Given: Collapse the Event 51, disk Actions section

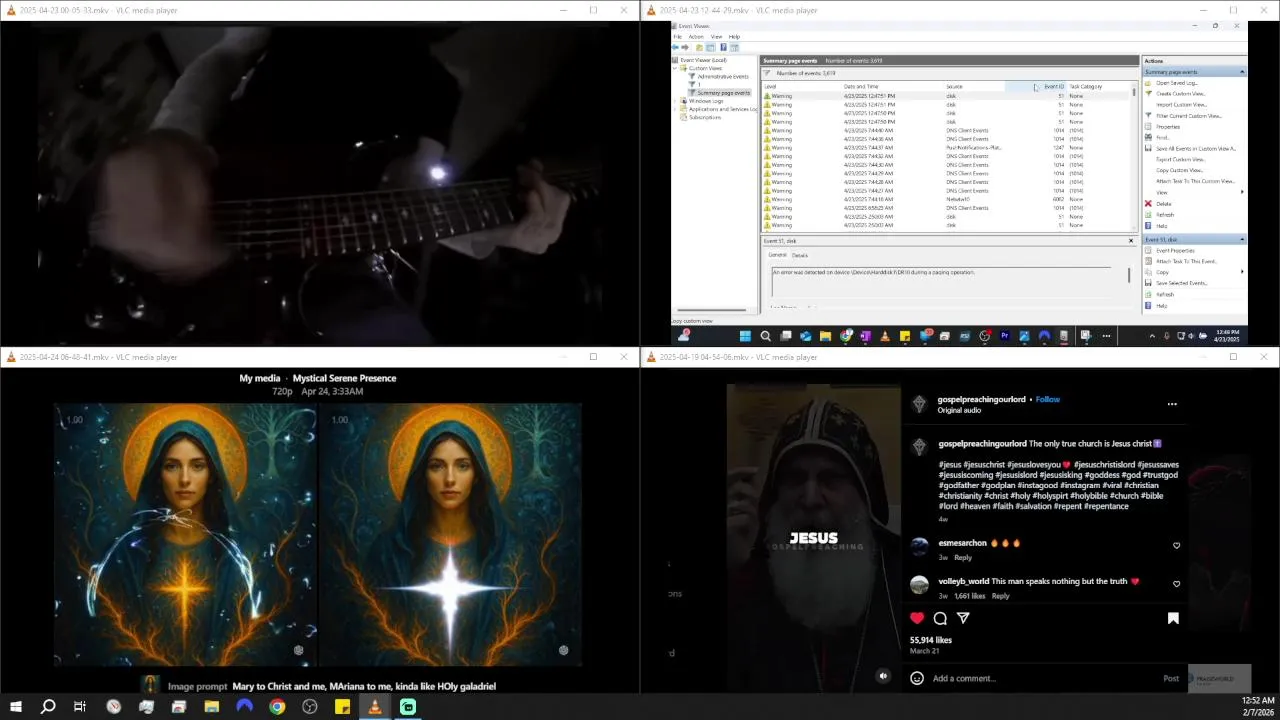Looking at the screenshot, I should coord(1242,240).
